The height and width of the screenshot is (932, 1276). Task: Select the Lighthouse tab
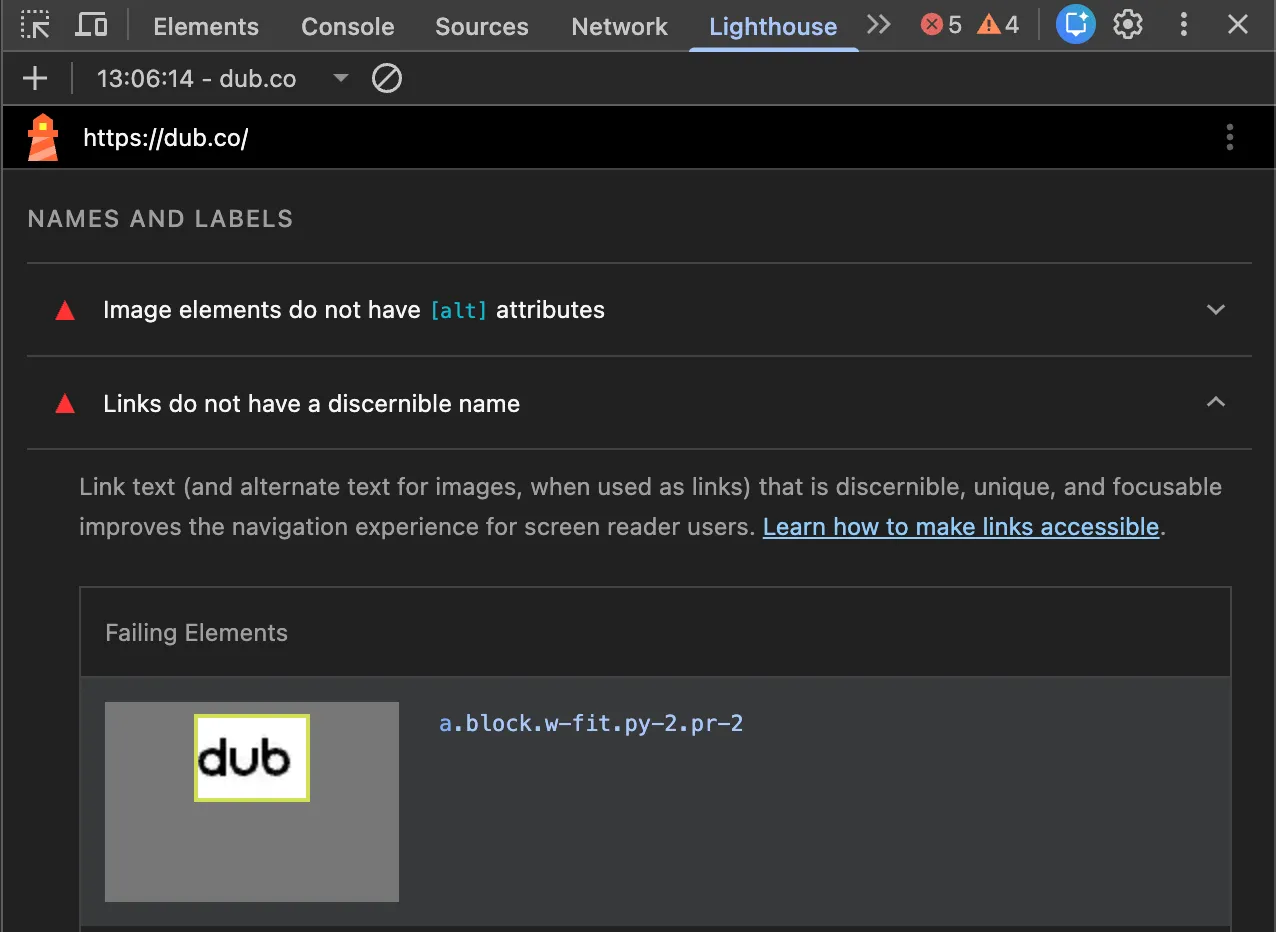click(773, 27)
